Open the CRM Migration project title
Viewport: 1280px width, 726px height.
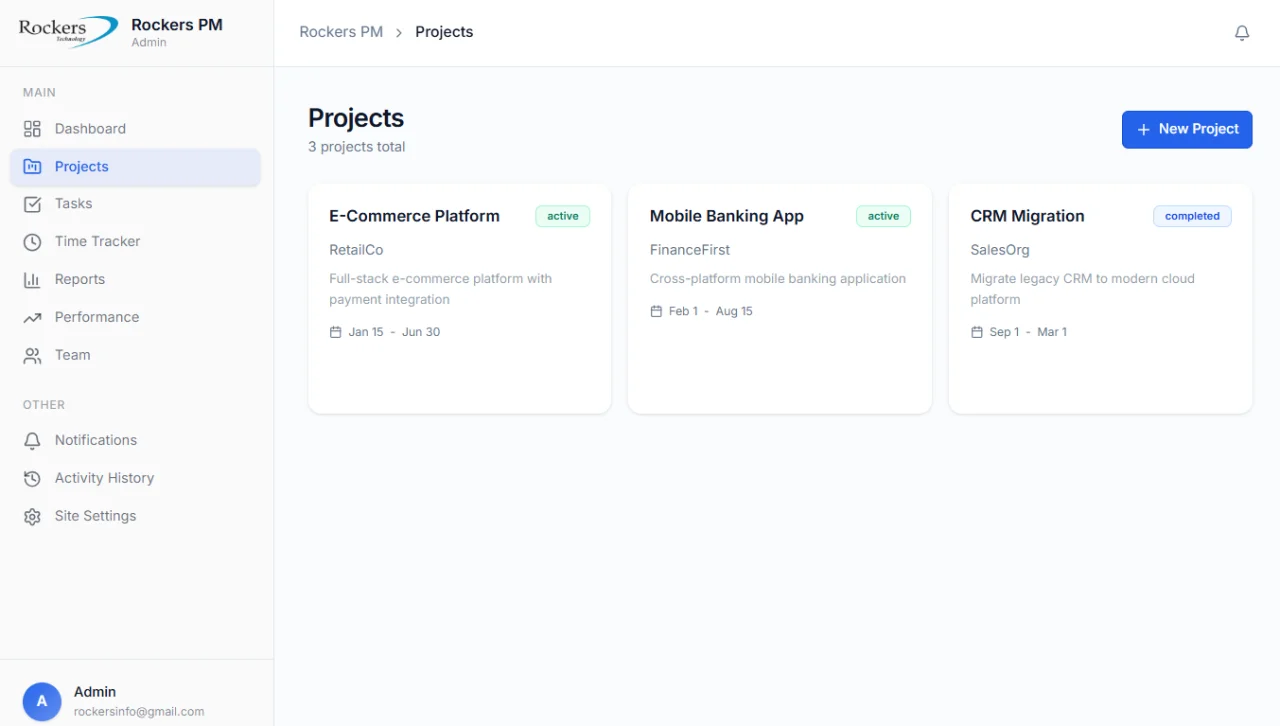1027,216
